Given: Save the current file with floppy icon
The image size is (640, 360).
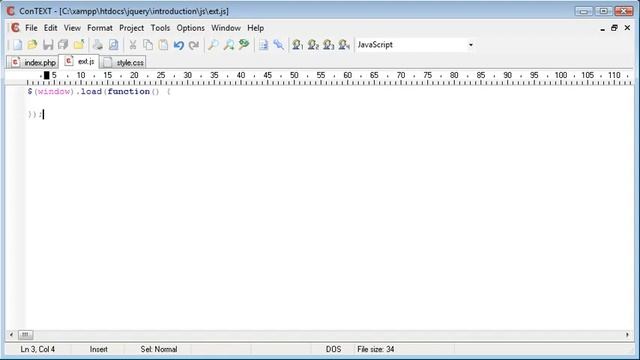Looking at the screenshot, I should click(48, 44).
